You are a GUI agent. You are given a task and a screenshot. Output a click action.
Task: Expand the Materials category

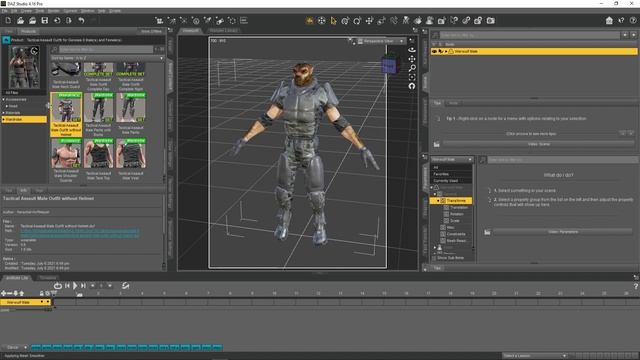[x=4, y=113]
